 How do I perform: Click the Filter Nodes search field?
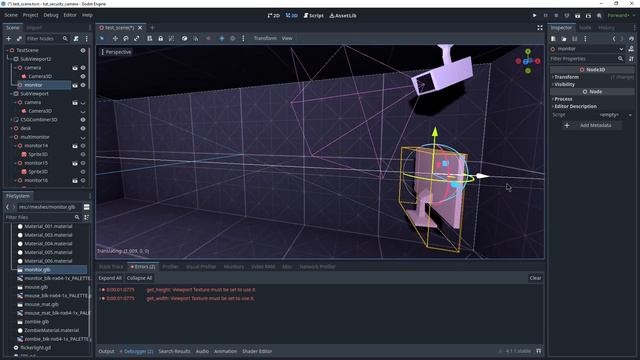pyautogui.click(x=46, y=38)
